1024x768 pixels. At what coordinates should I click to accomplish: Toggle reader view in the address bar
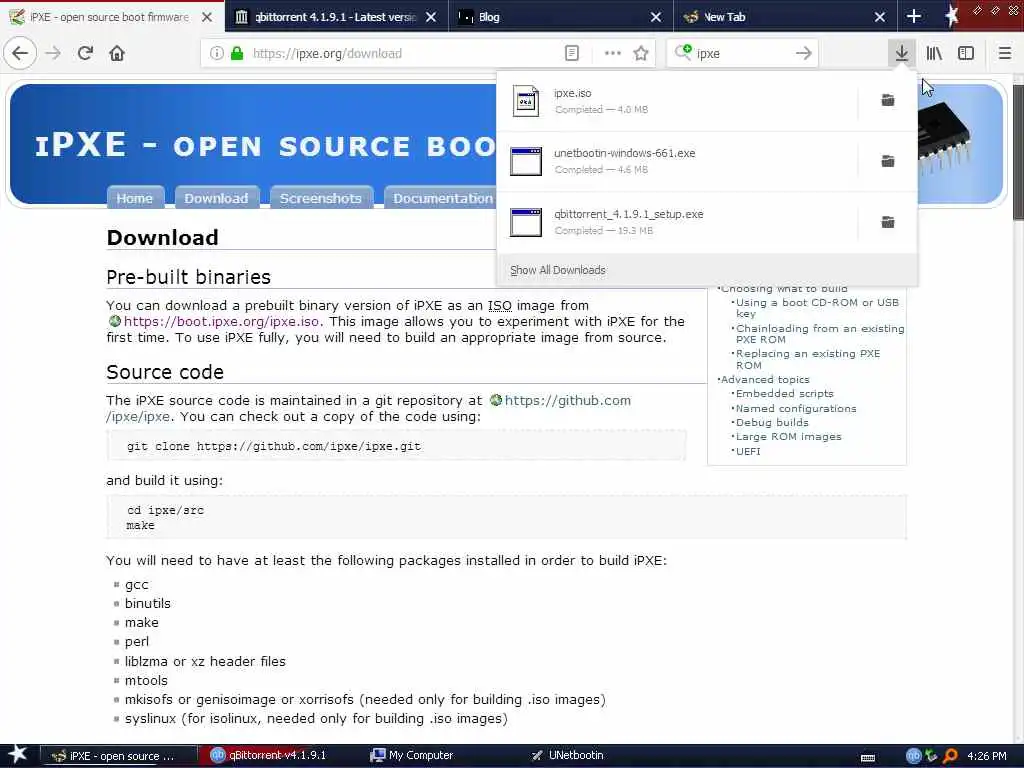point(571,54)
